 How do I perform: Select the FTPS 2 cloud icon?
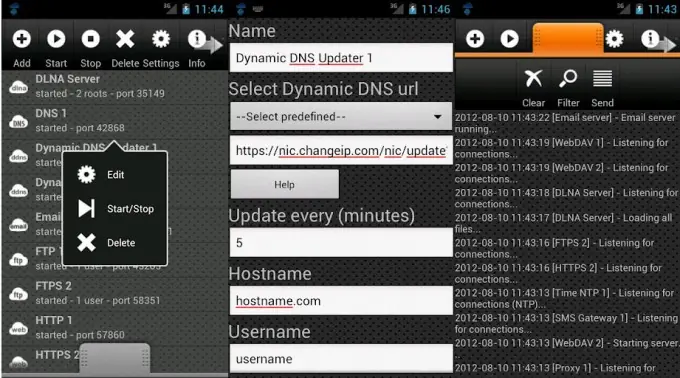click(x=19, y=294)
